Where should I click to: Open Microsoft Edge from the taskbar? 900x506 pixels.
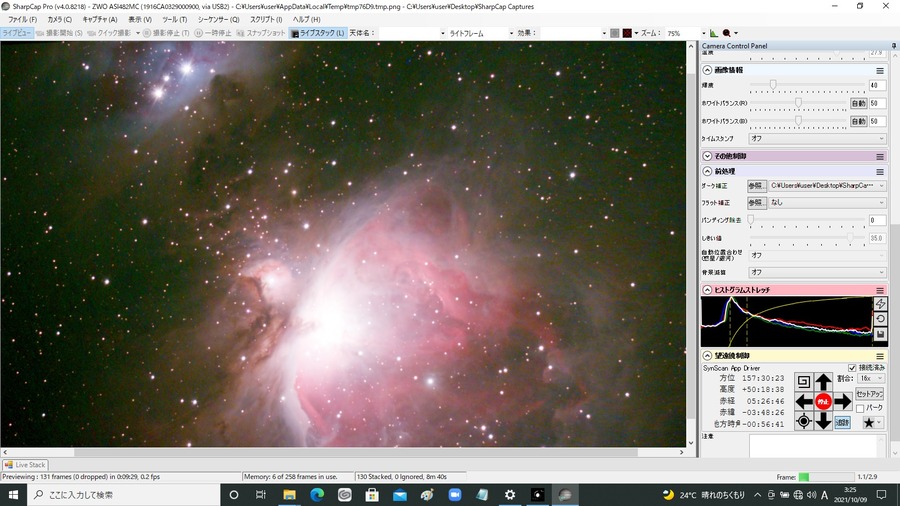coord(317,495)
